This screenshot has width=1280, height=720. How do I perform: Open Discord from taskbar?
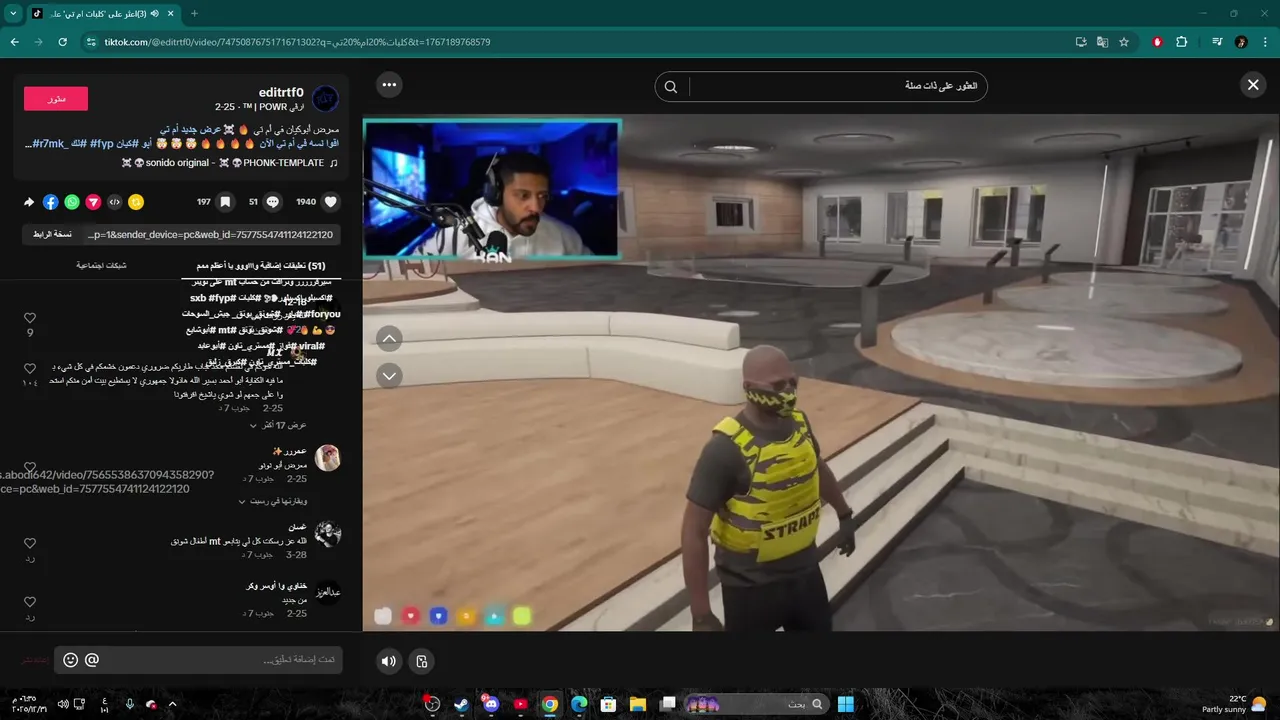pos(490,704)
